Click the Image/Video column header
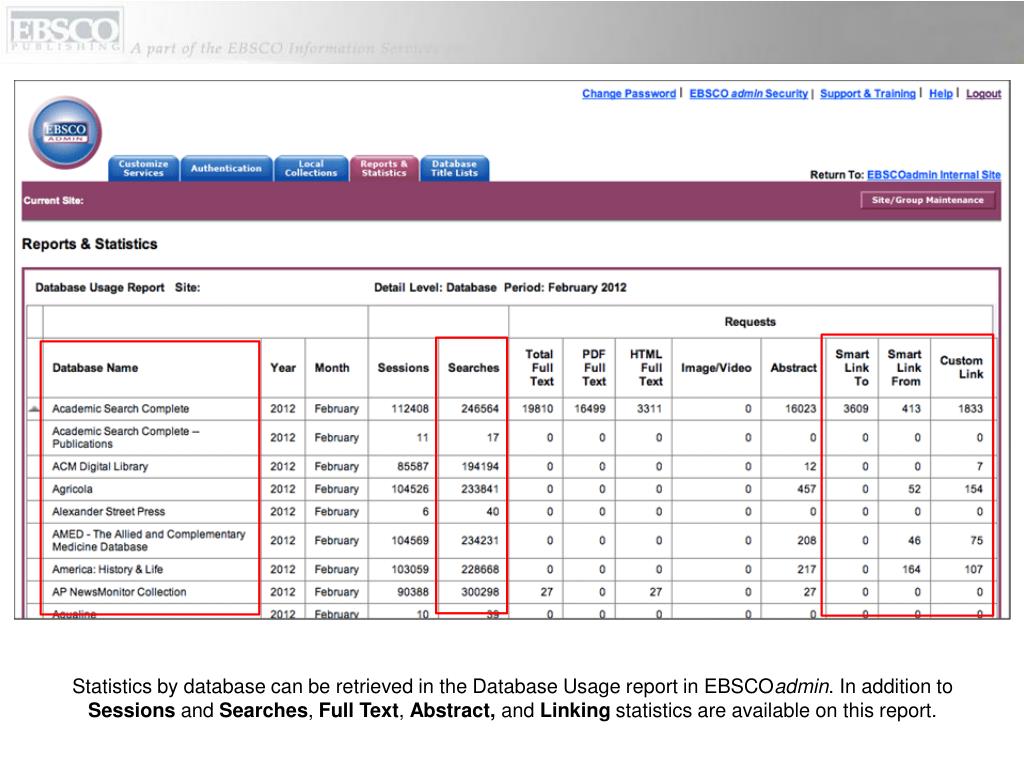Screen dimensions: 1024x768 coord(716,368)
